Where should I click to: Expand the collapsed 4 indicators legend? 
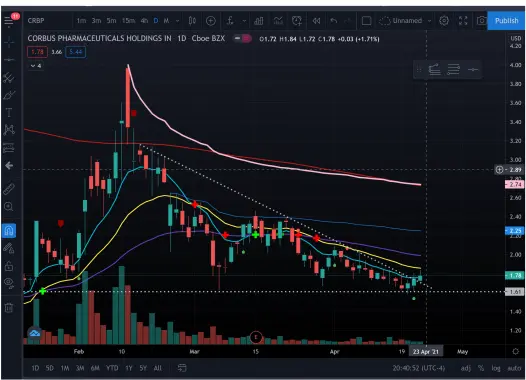click(36, 66)
